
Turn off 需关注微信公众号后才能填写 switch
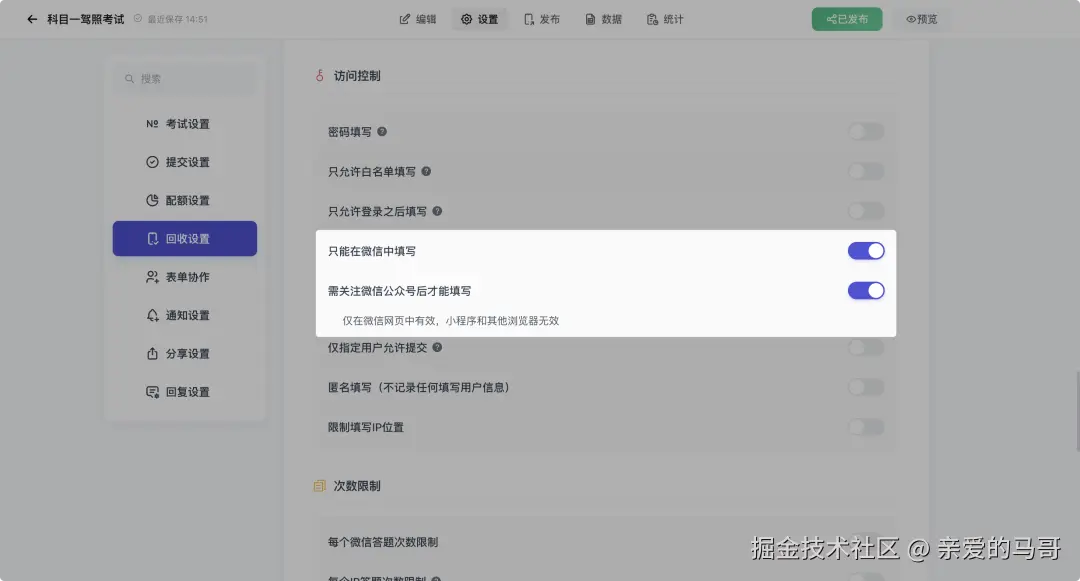(x=866, y=290)
